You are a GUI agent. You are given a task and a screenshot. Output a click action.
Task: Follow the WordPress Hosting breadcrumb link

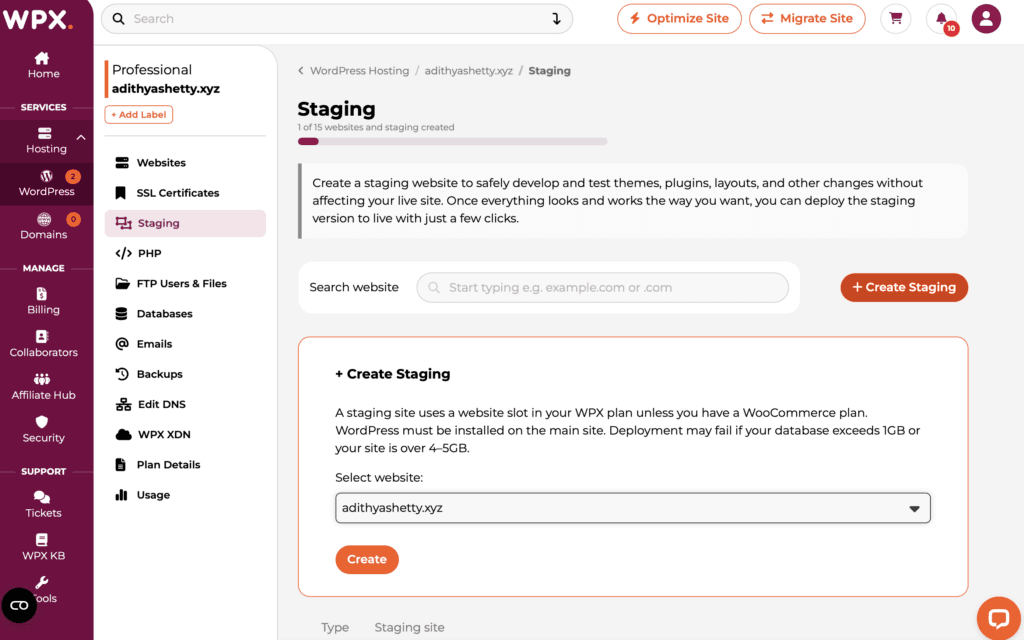tap(359, 71)
